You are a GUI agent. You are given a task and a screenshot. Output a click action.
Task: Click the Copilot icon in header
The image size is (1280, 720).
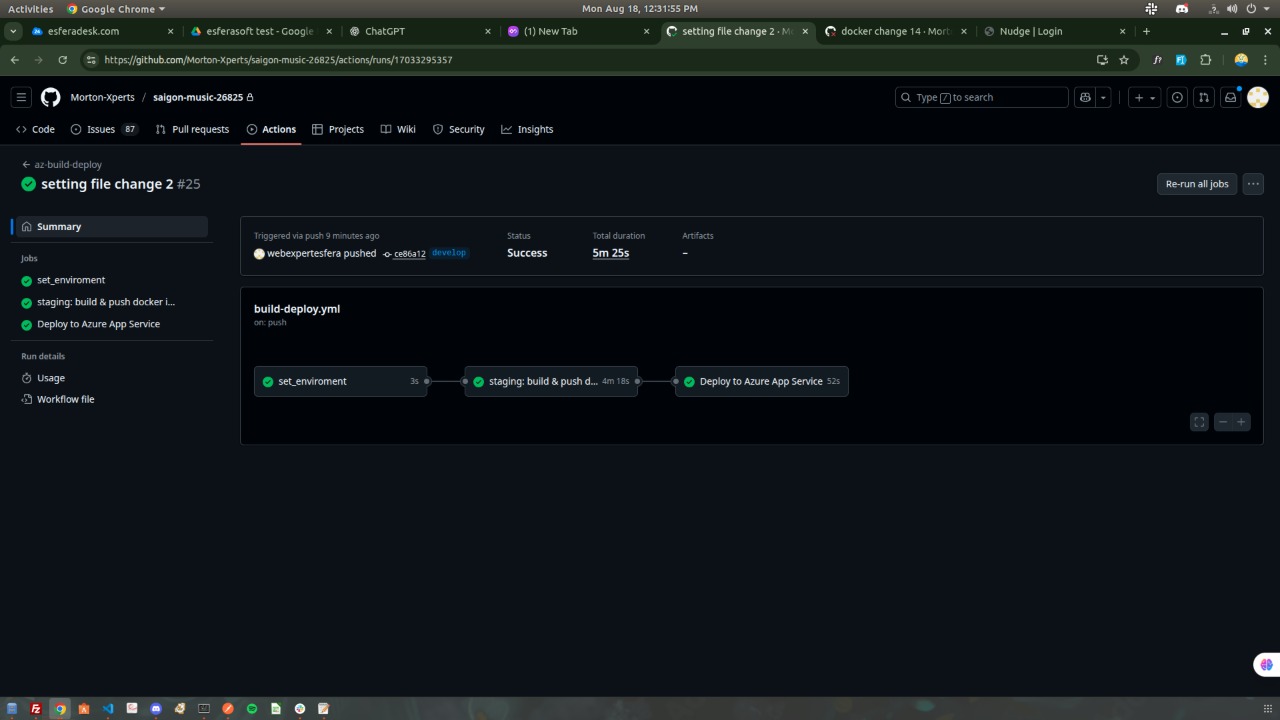tap(1085, 97)
